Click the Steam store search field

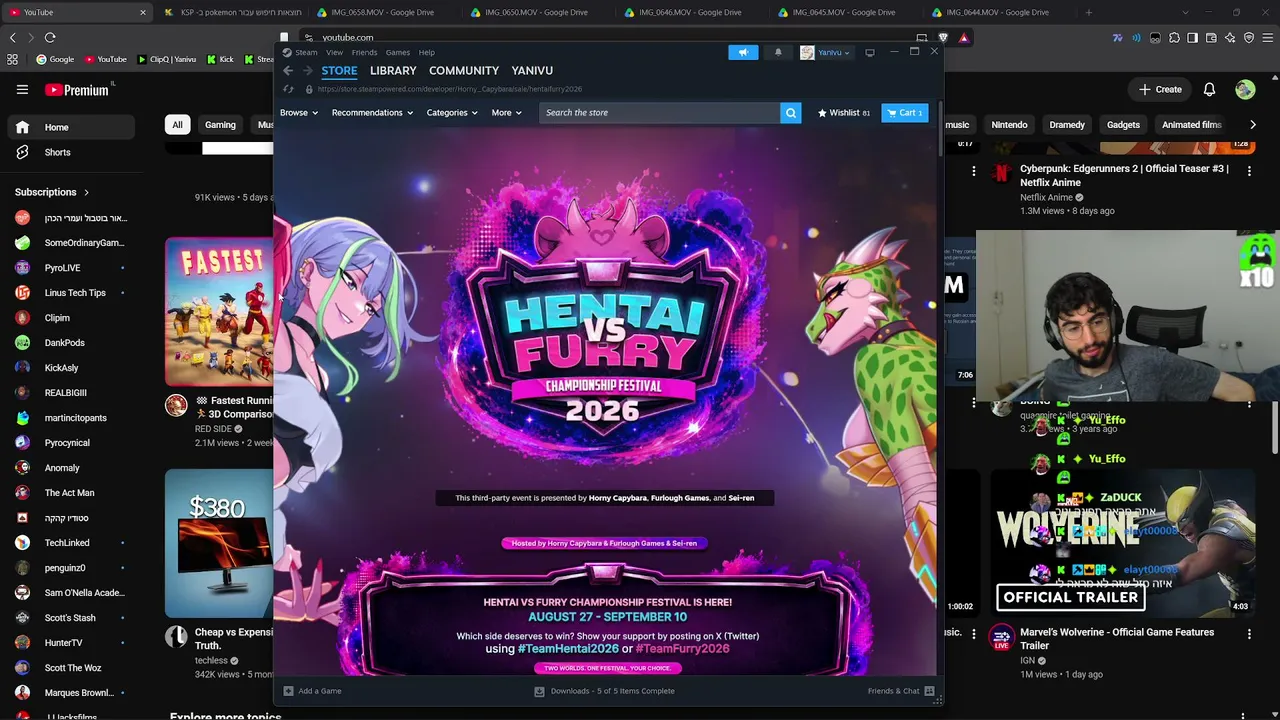pyautogui.click(x=660, y=113)
